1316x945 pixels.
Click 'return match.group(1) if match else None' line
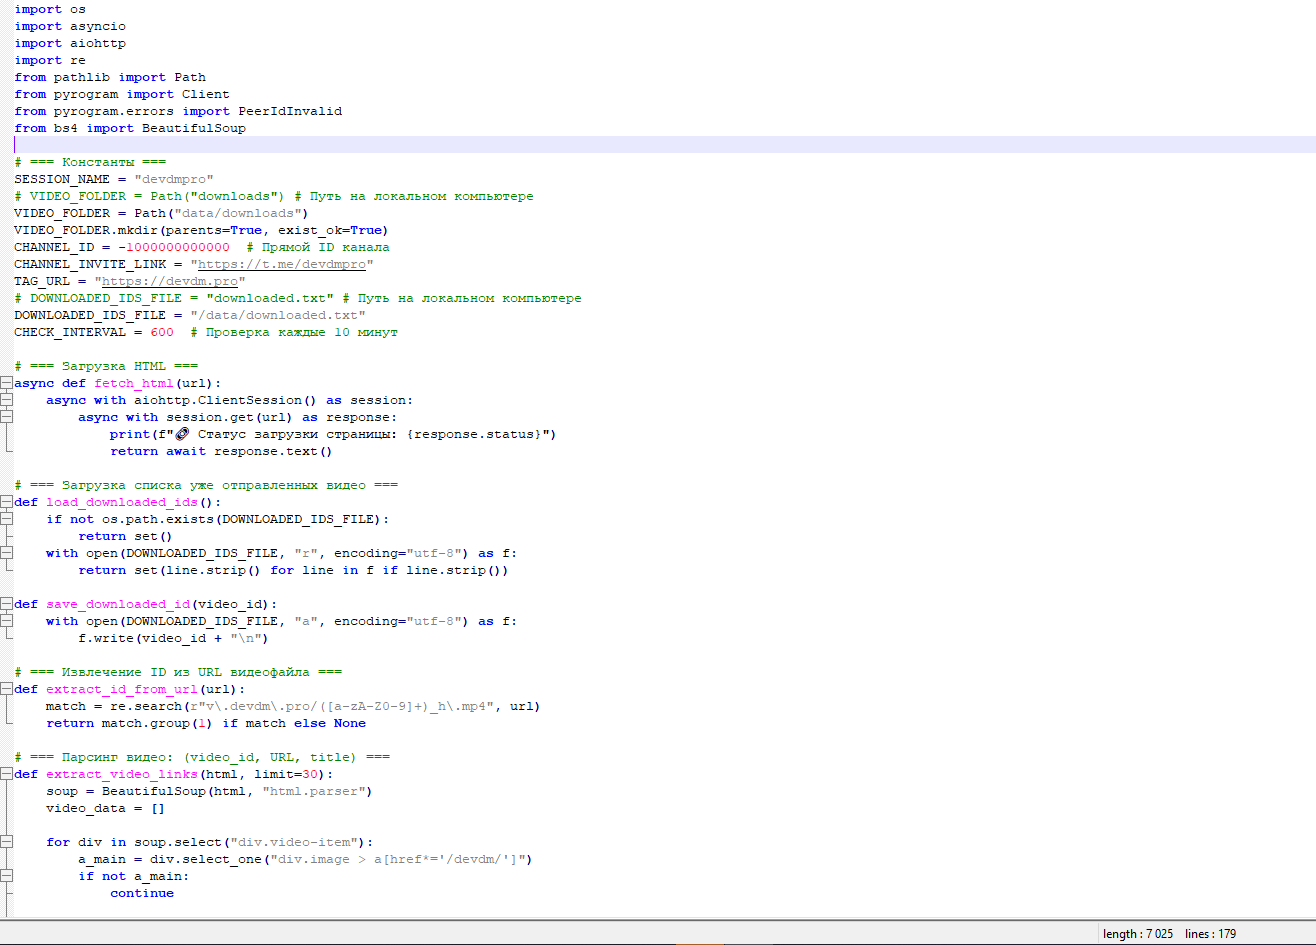206,723
